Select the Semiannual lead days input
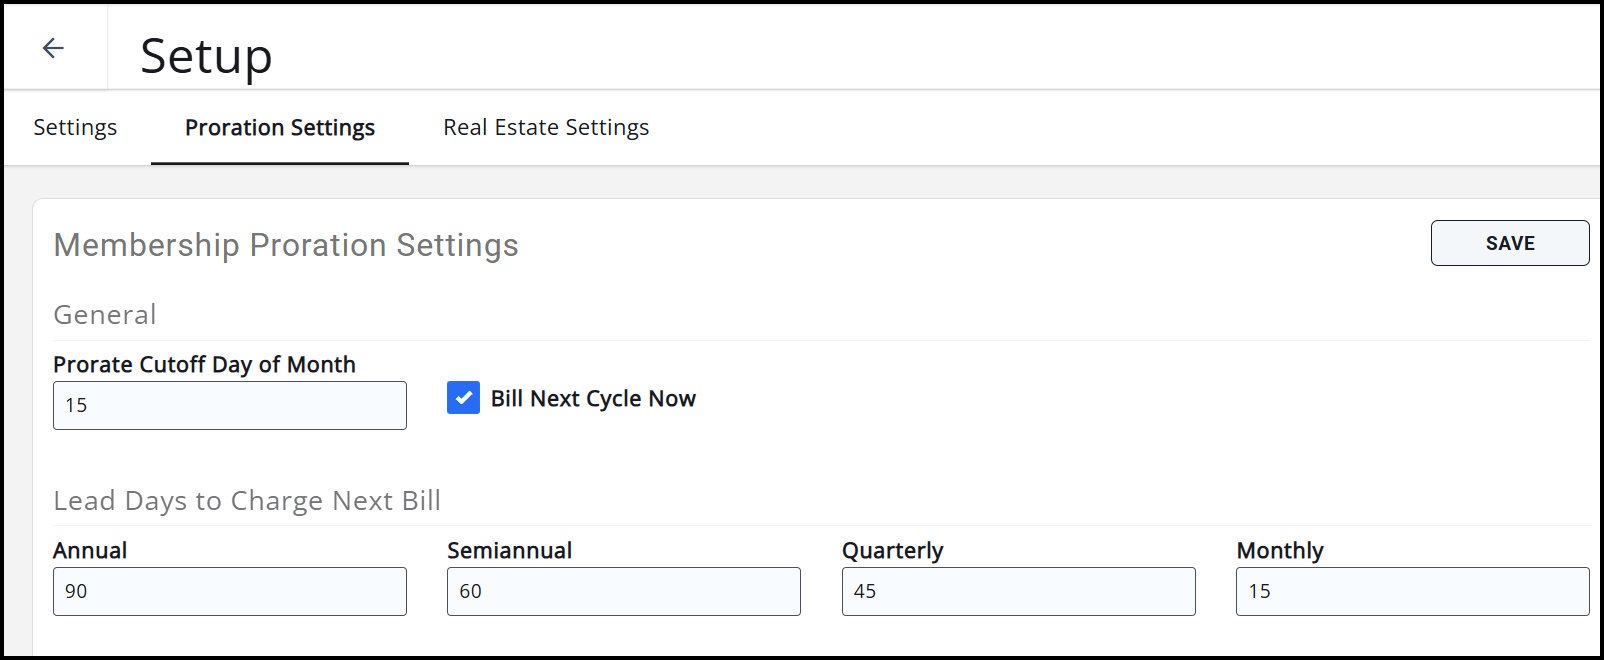 click(x=624, y=591)
